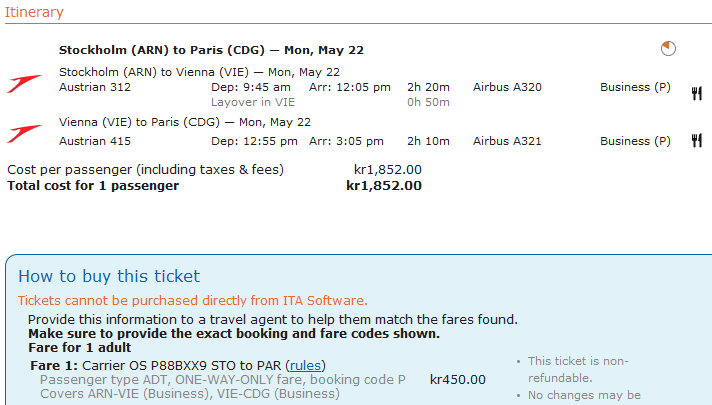Click the Austrian 312 flight number

tap(95, 87)
